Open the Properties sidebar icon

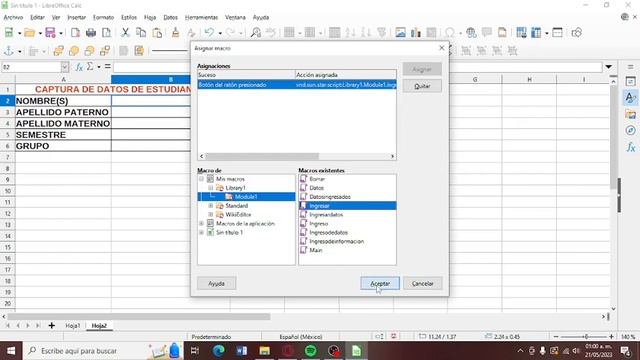(x=631, y=81)
